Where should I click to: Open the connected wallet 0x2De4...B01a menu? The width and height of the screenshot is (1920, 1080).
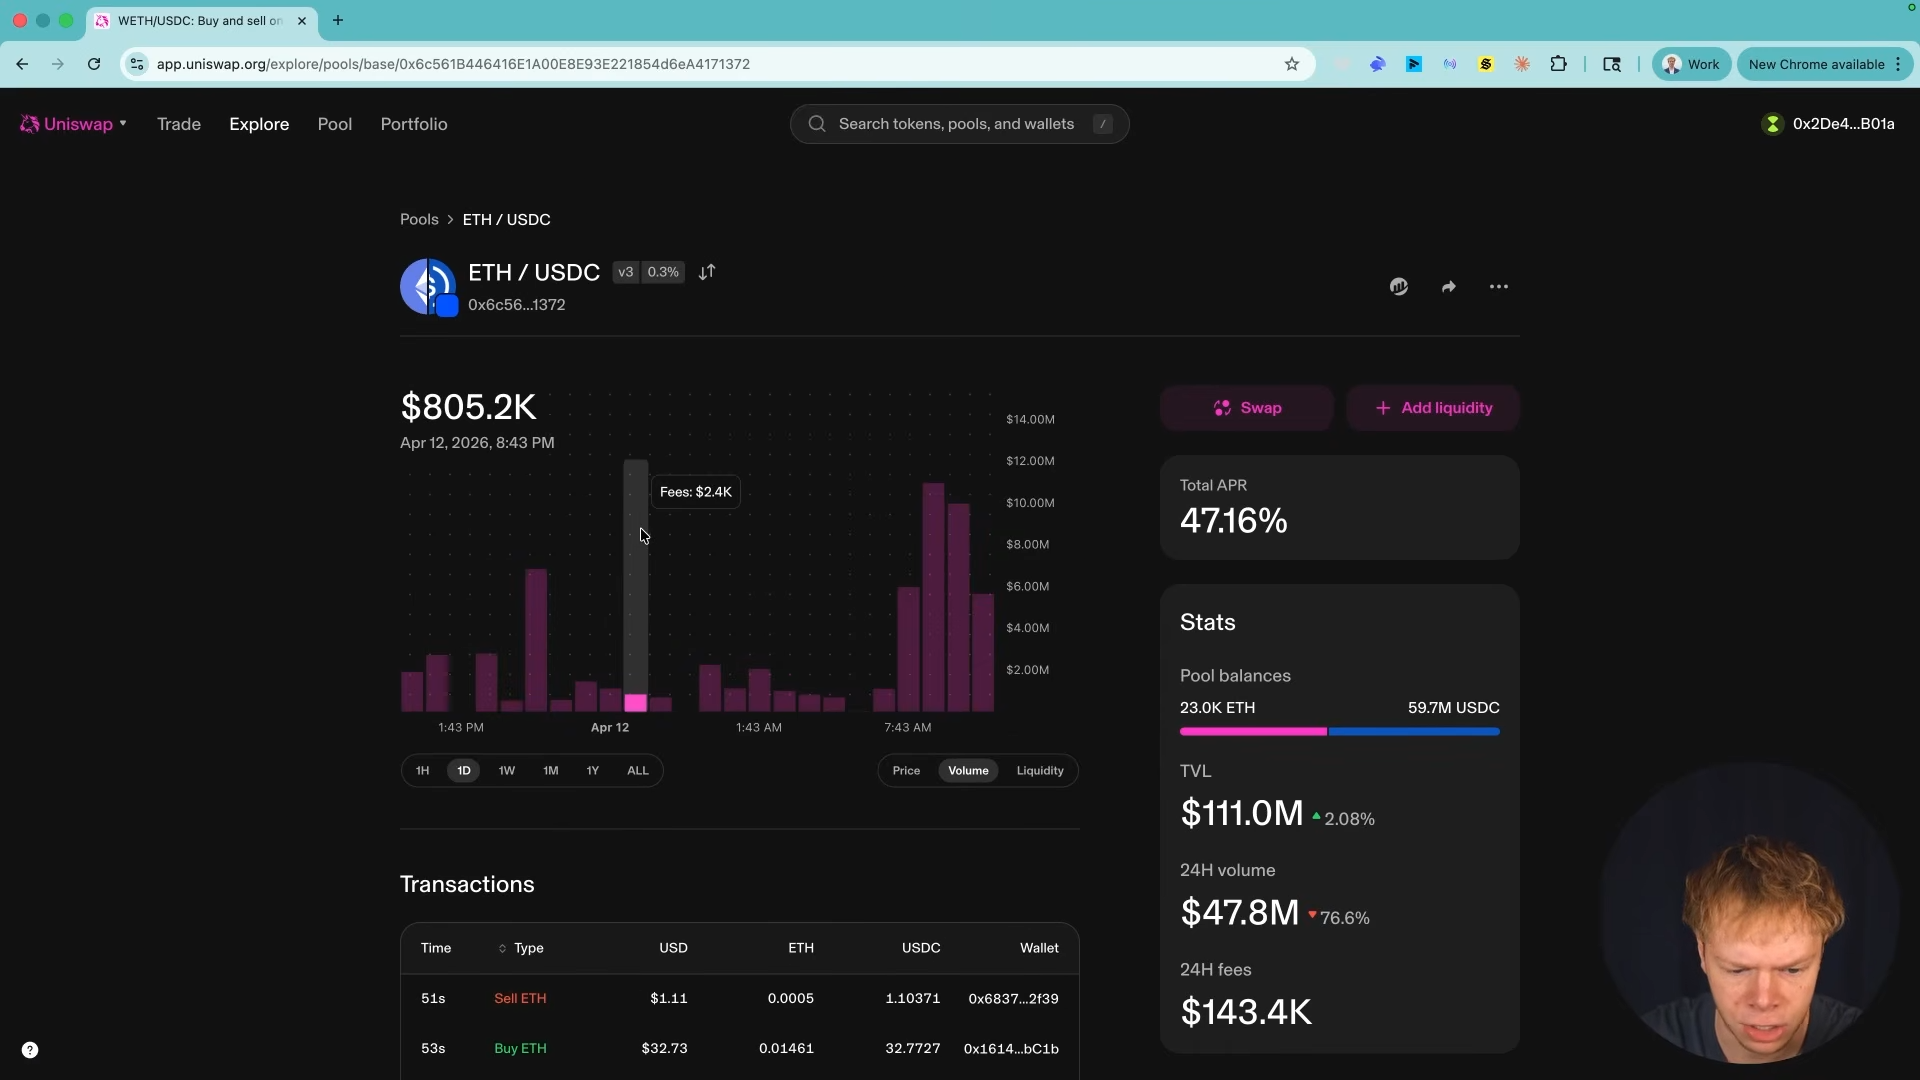pyautogui.click(x=1828, y=124)
